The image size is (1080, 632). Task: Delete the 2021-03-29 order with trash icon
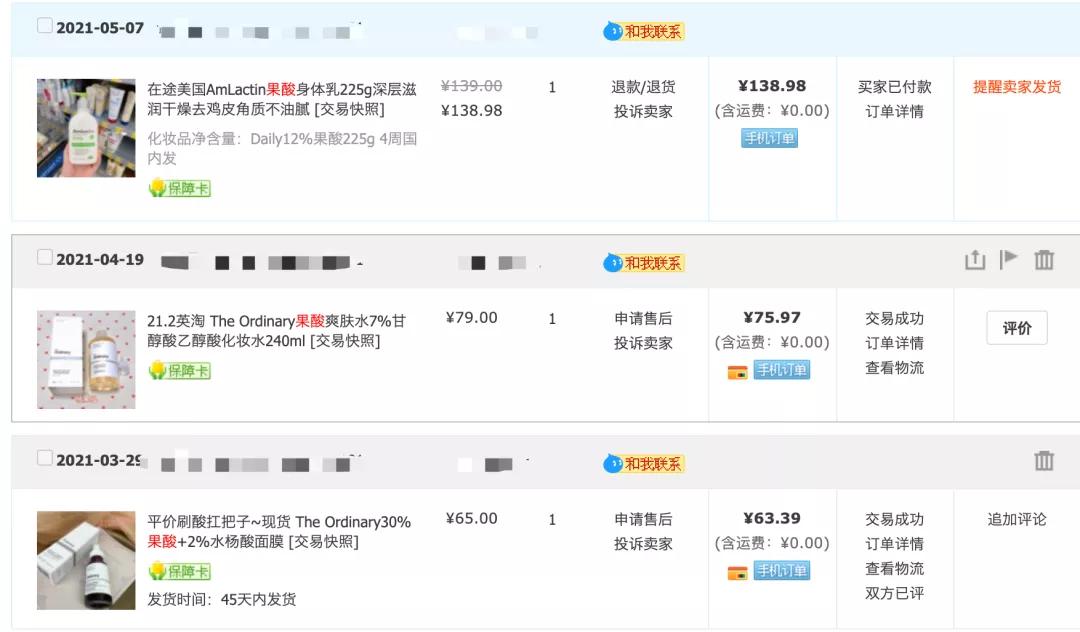tap(1044, 461)
